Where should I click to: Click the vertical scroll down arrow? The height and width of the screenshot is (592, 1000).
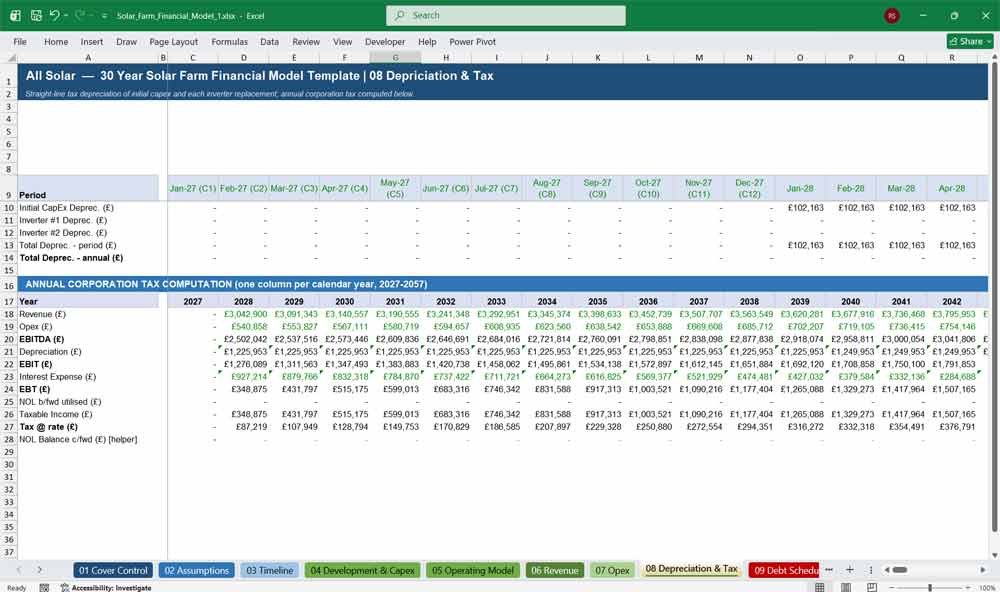[x=994, y=556]
